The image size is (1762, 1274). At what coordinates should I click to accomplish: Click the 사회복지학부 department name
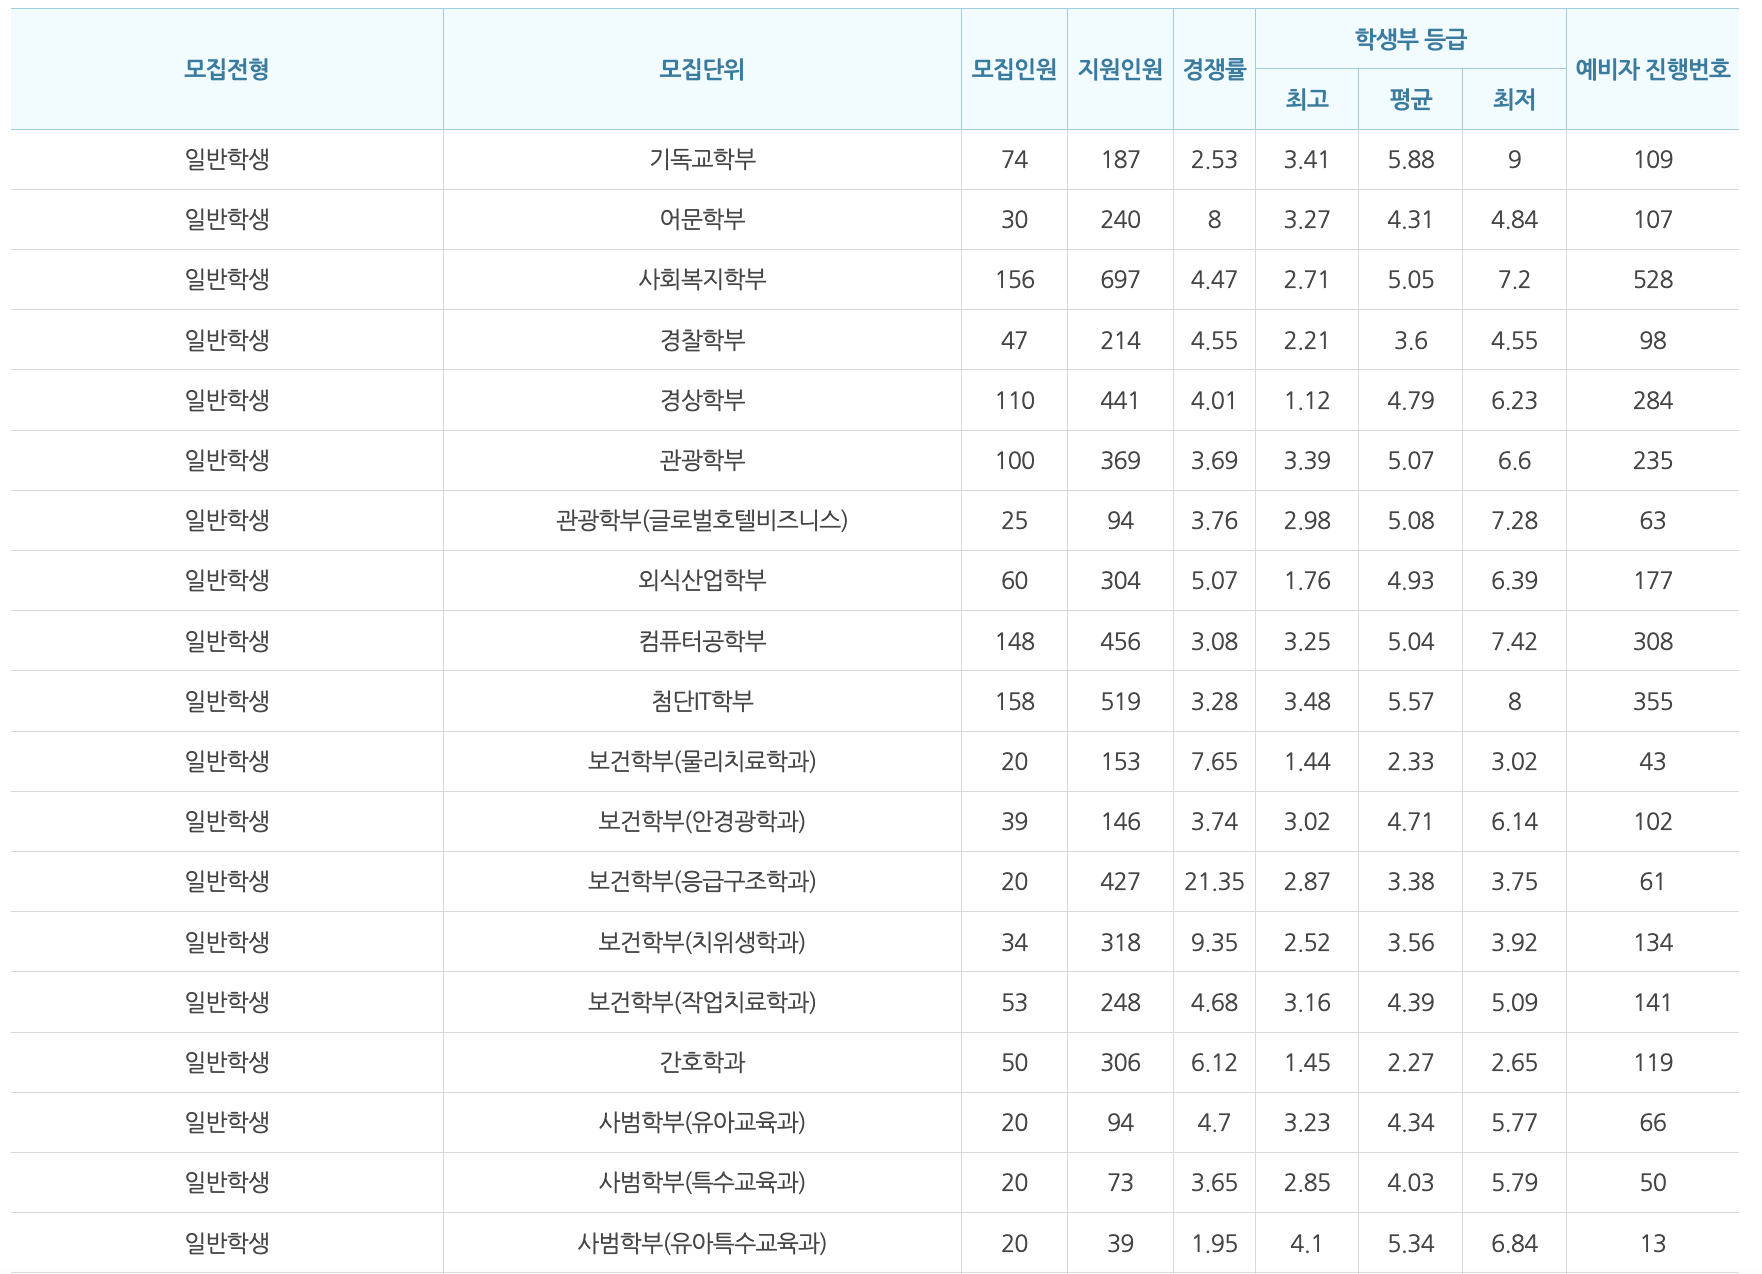point(700,279)
